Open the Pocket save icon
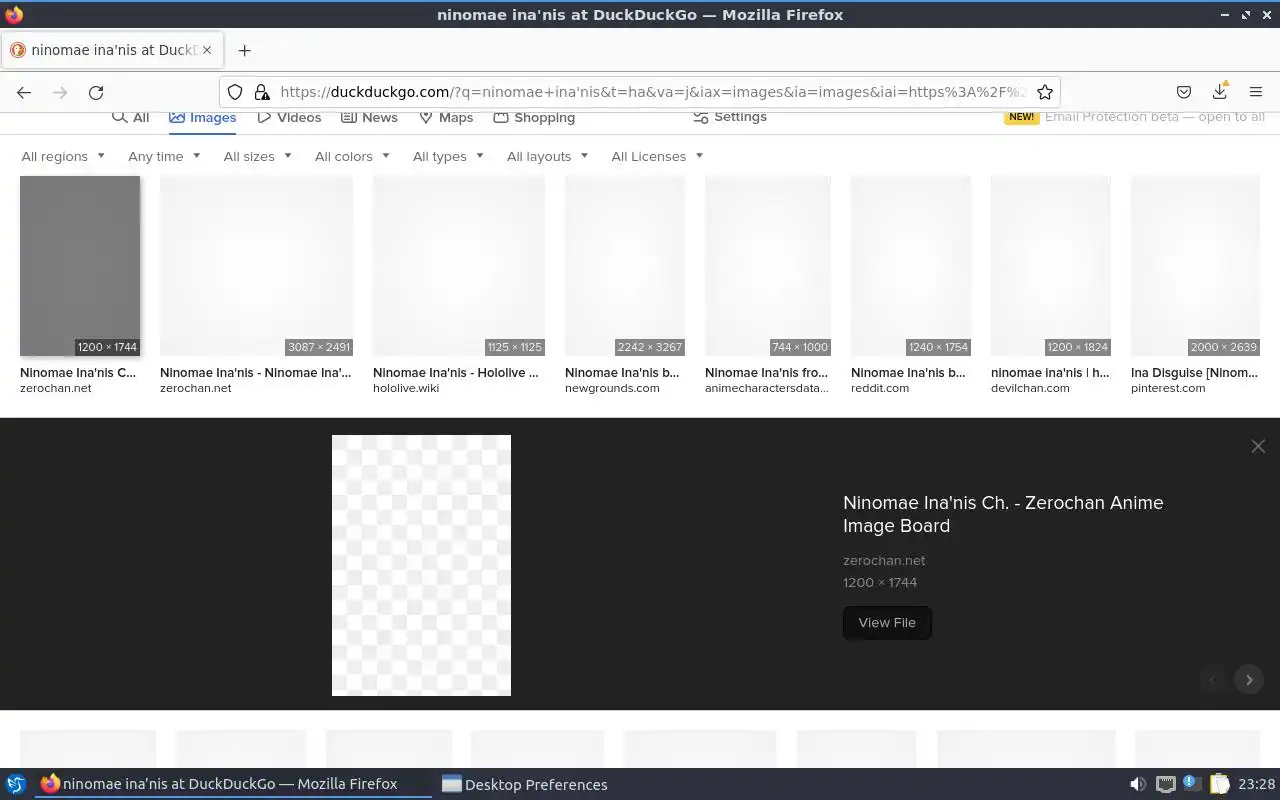The height and width of the screenshot is (800, 1280). pos(1184,92)
